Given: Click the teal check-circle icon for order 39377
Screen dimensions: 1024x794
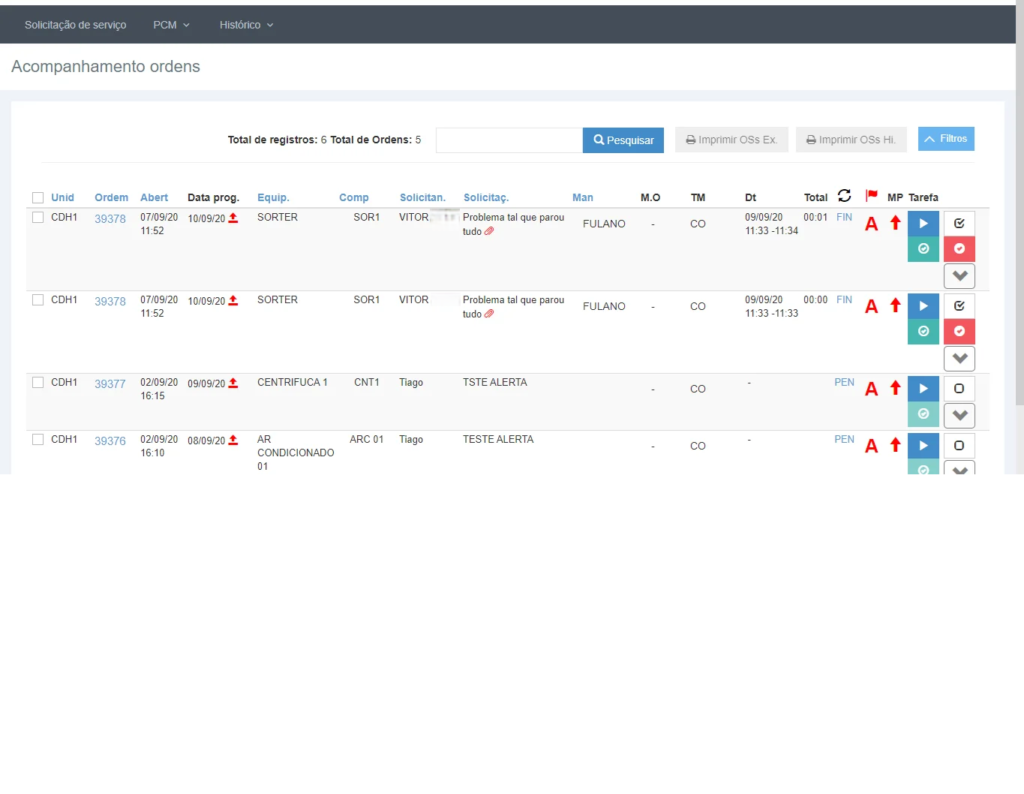Looking at the screenshot, I should coord(923,414).
